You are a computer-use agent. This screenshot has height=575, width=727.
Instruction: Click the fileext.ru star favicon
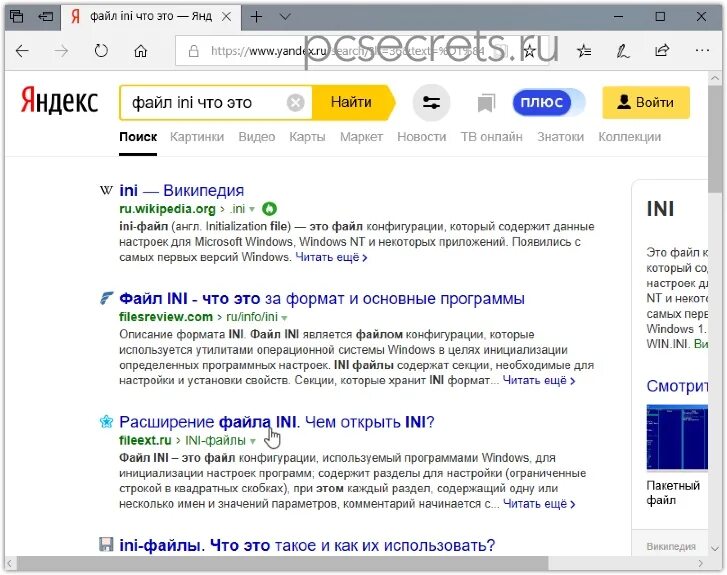pyautogui.click(x=106, y=421)
